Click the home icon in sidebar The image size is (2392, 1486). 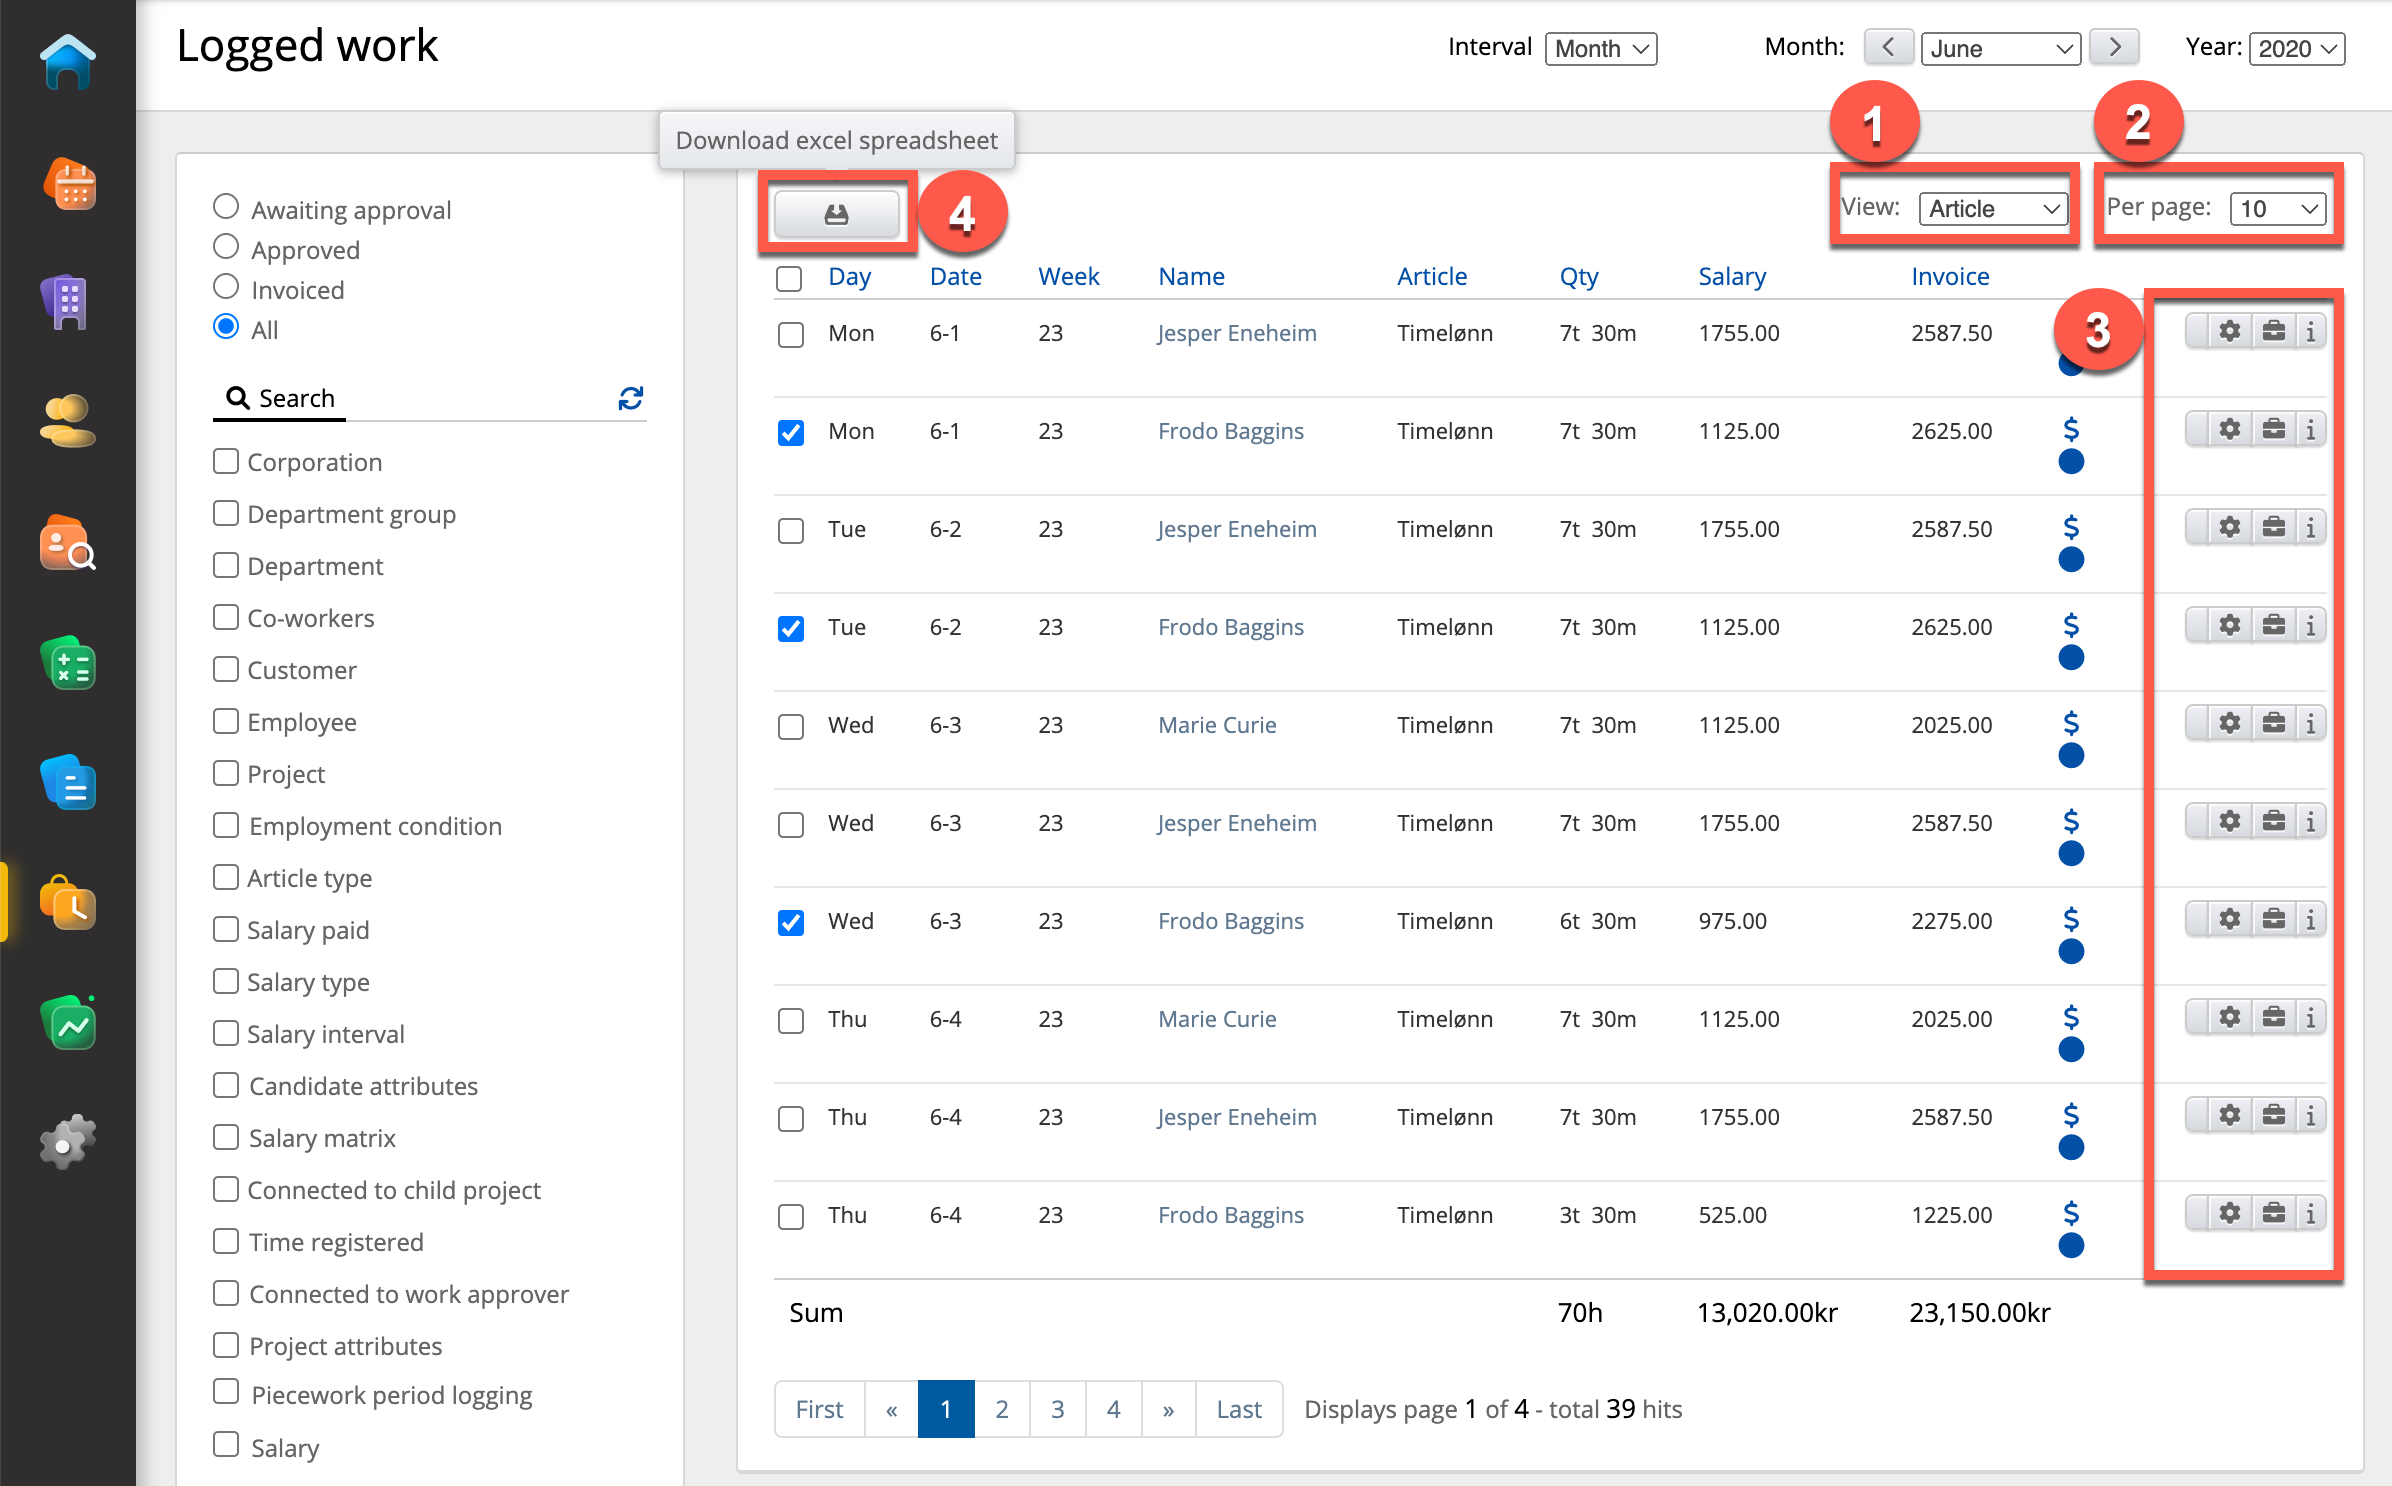(67, 62)
